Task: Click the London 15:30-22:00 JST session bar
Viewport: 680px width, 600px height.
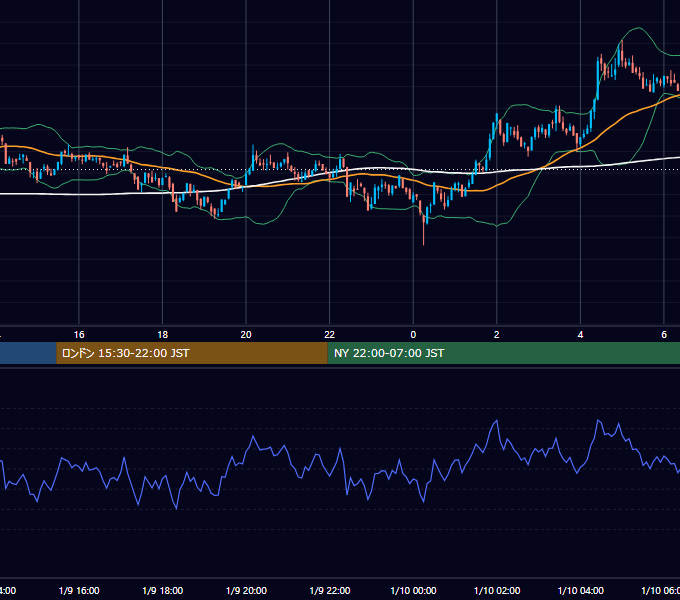Action: point(192,353)
